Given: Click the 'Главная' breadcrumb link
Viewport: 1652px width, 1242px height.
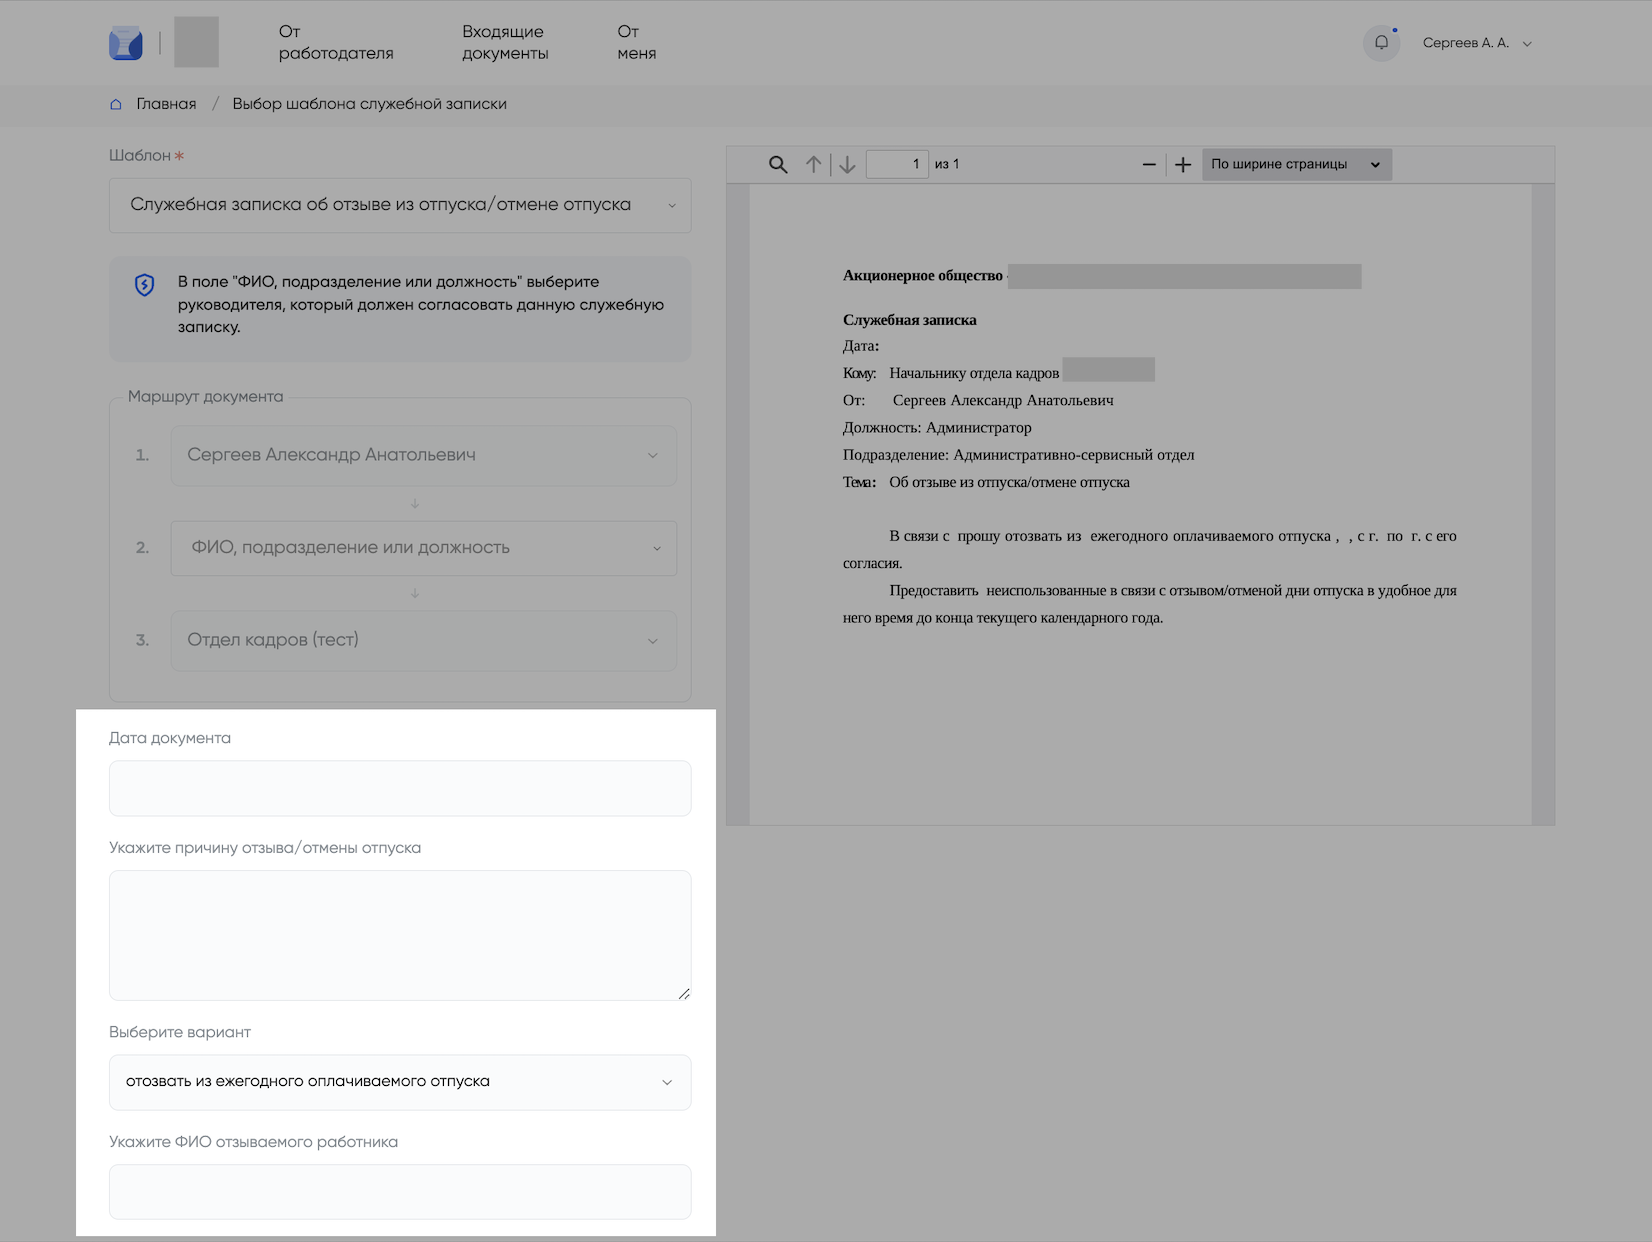Looking at the screenshot, I should (166, 104).
